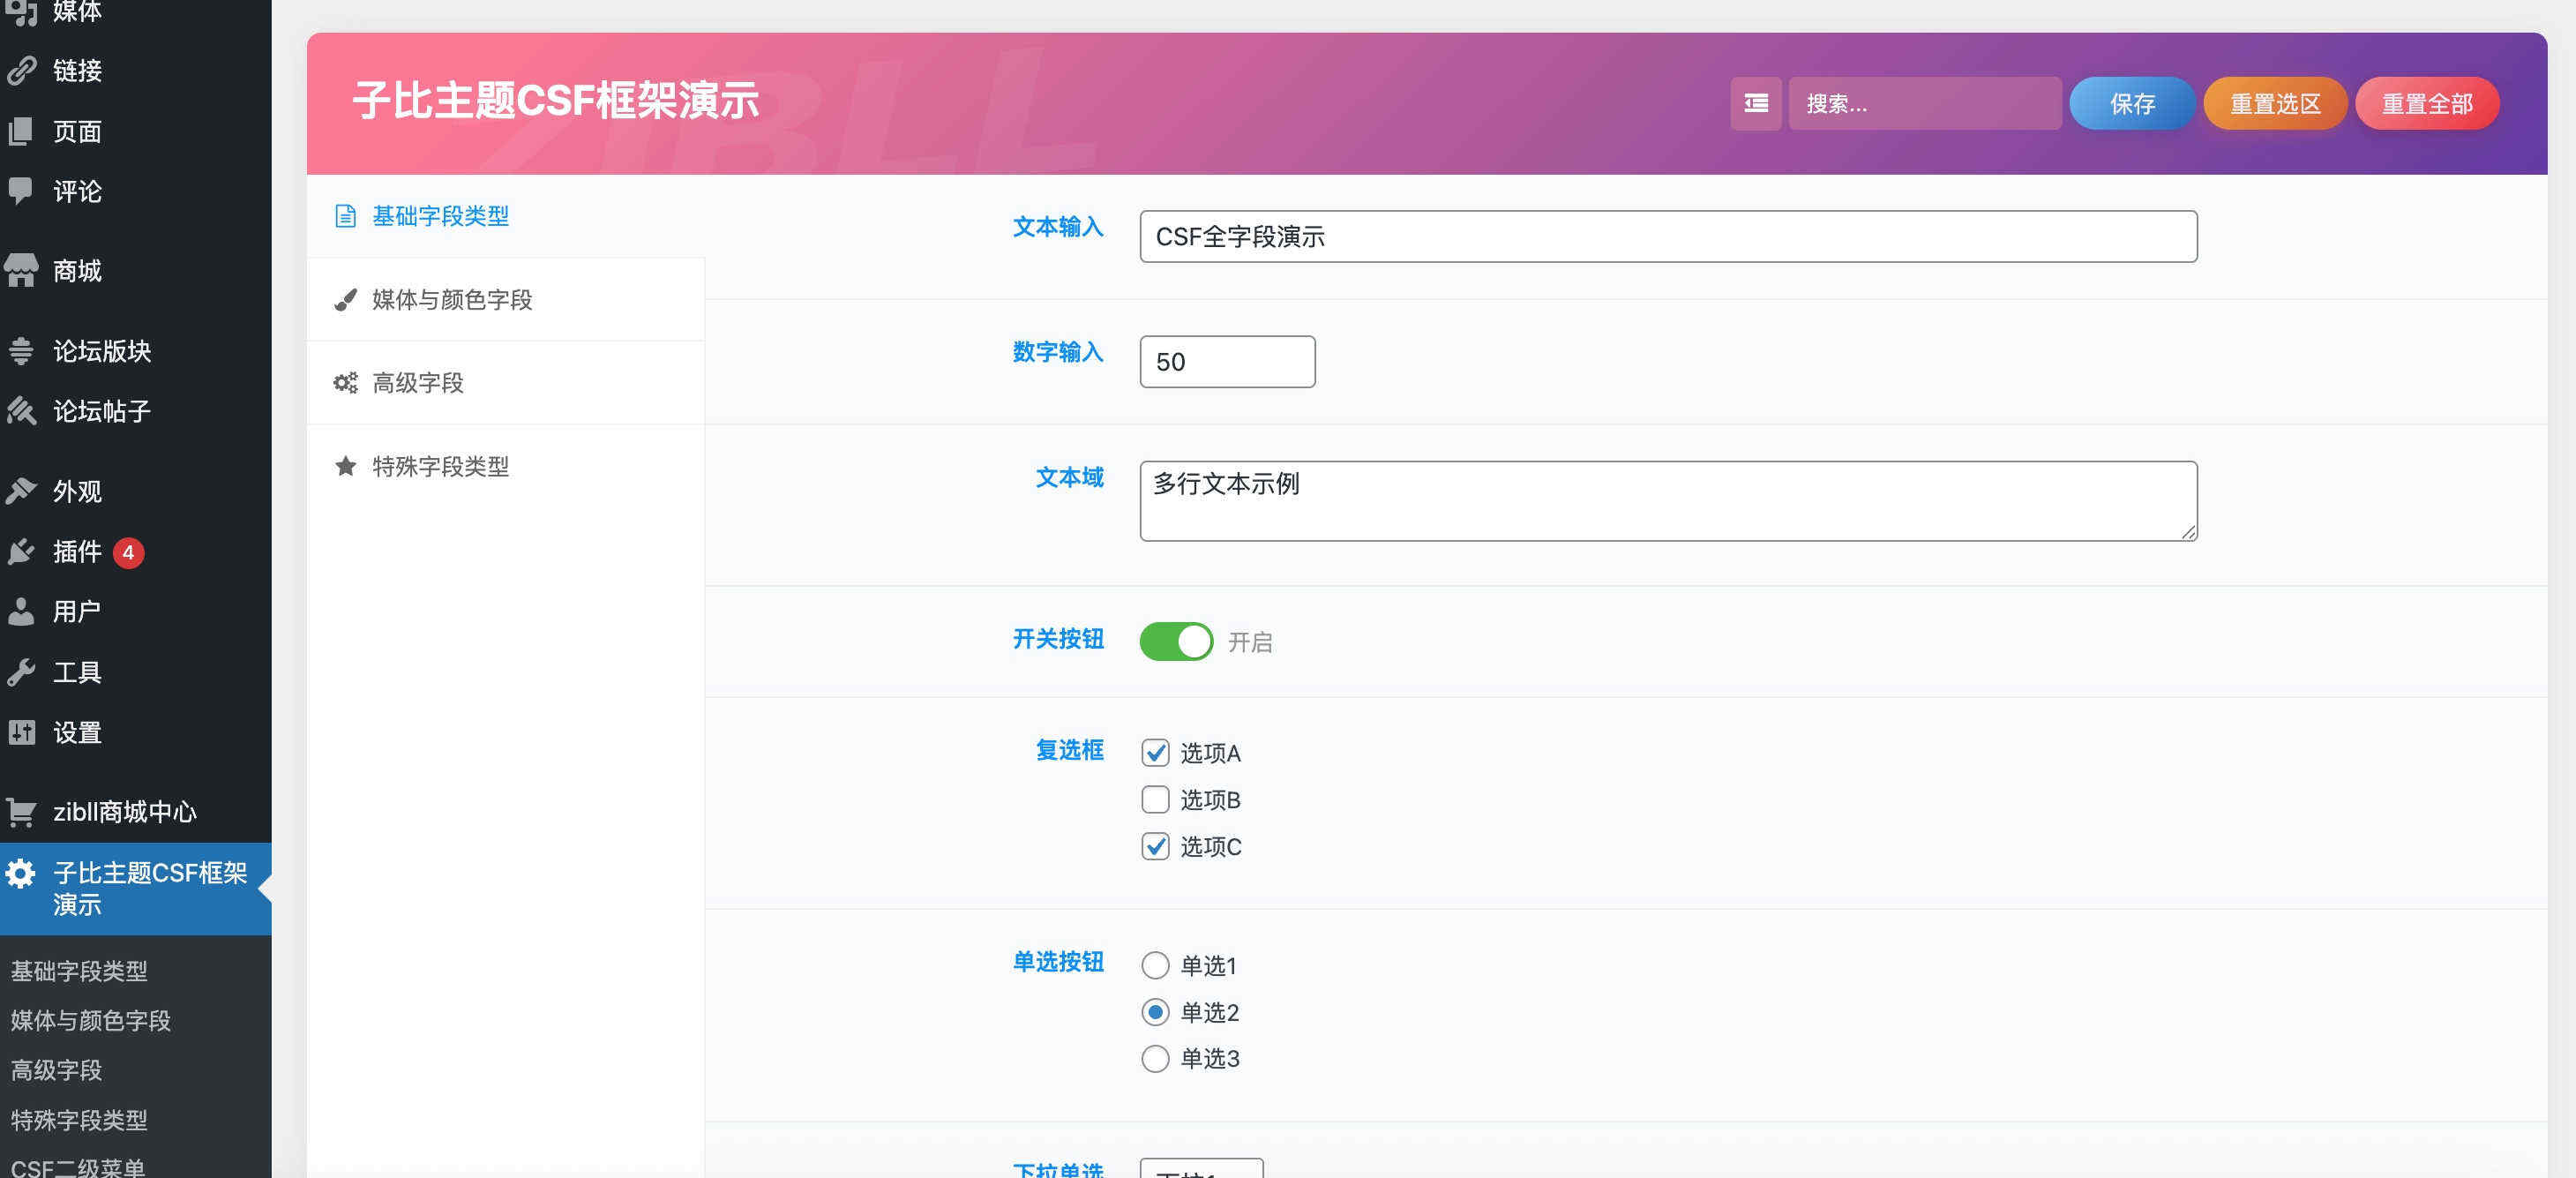Click the 工具 wrench icon in sidebar

pos(21,672)
